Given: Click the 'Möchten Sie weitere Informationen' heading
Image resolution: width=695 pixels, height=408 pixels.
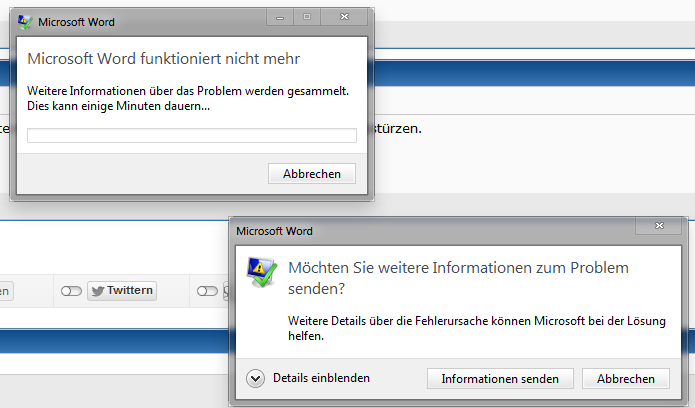Looking at the screenshot, I should coord(458,278).
